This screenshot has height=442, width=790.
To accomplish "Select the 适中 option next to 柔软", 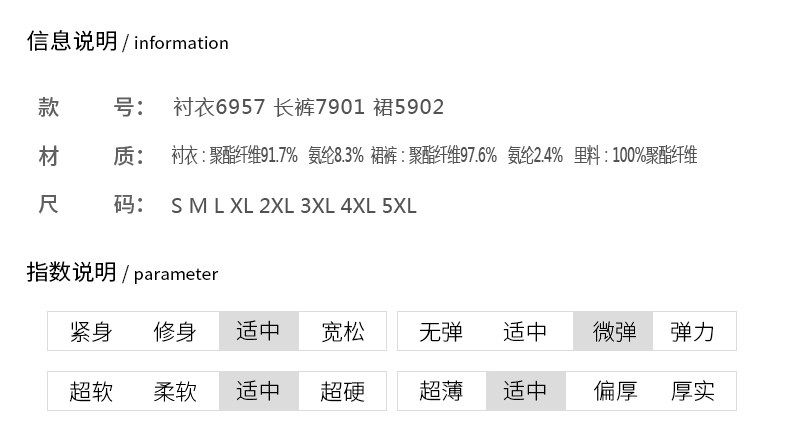I will tap(258, 391).
